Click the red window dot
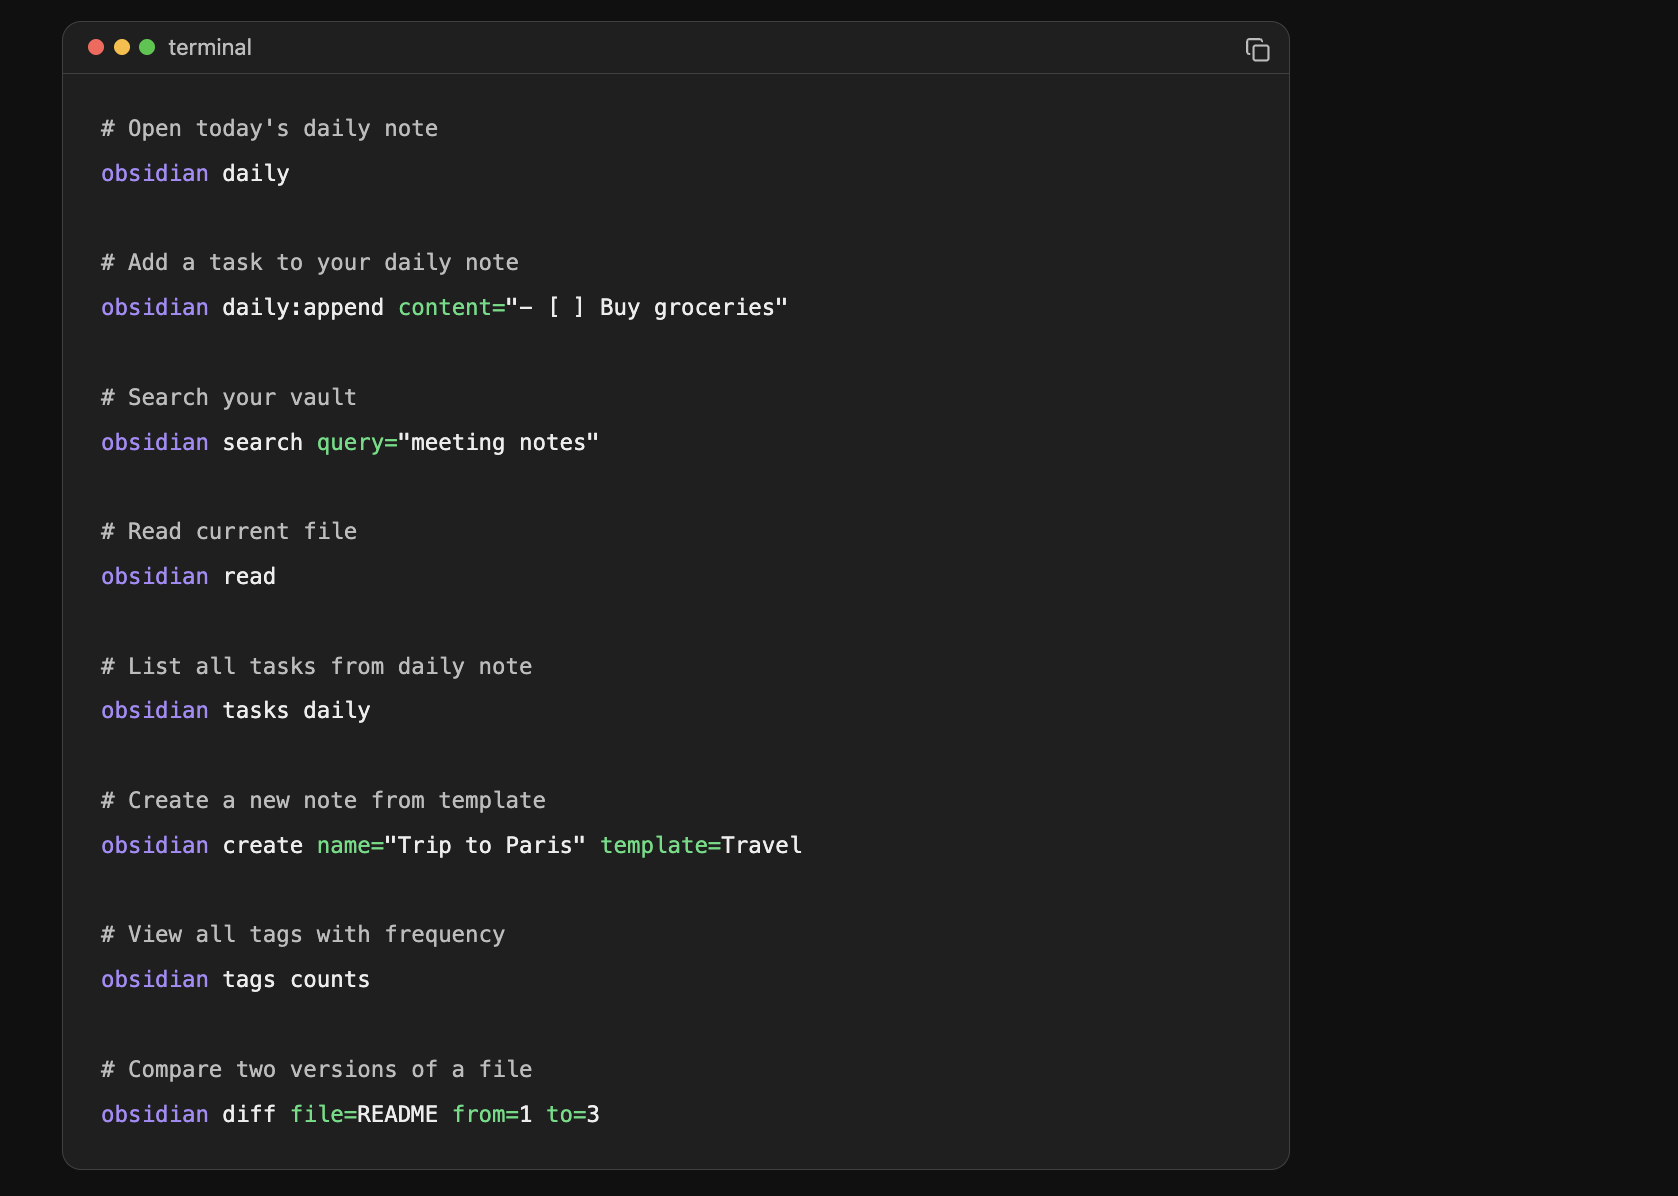 [96, 47]
